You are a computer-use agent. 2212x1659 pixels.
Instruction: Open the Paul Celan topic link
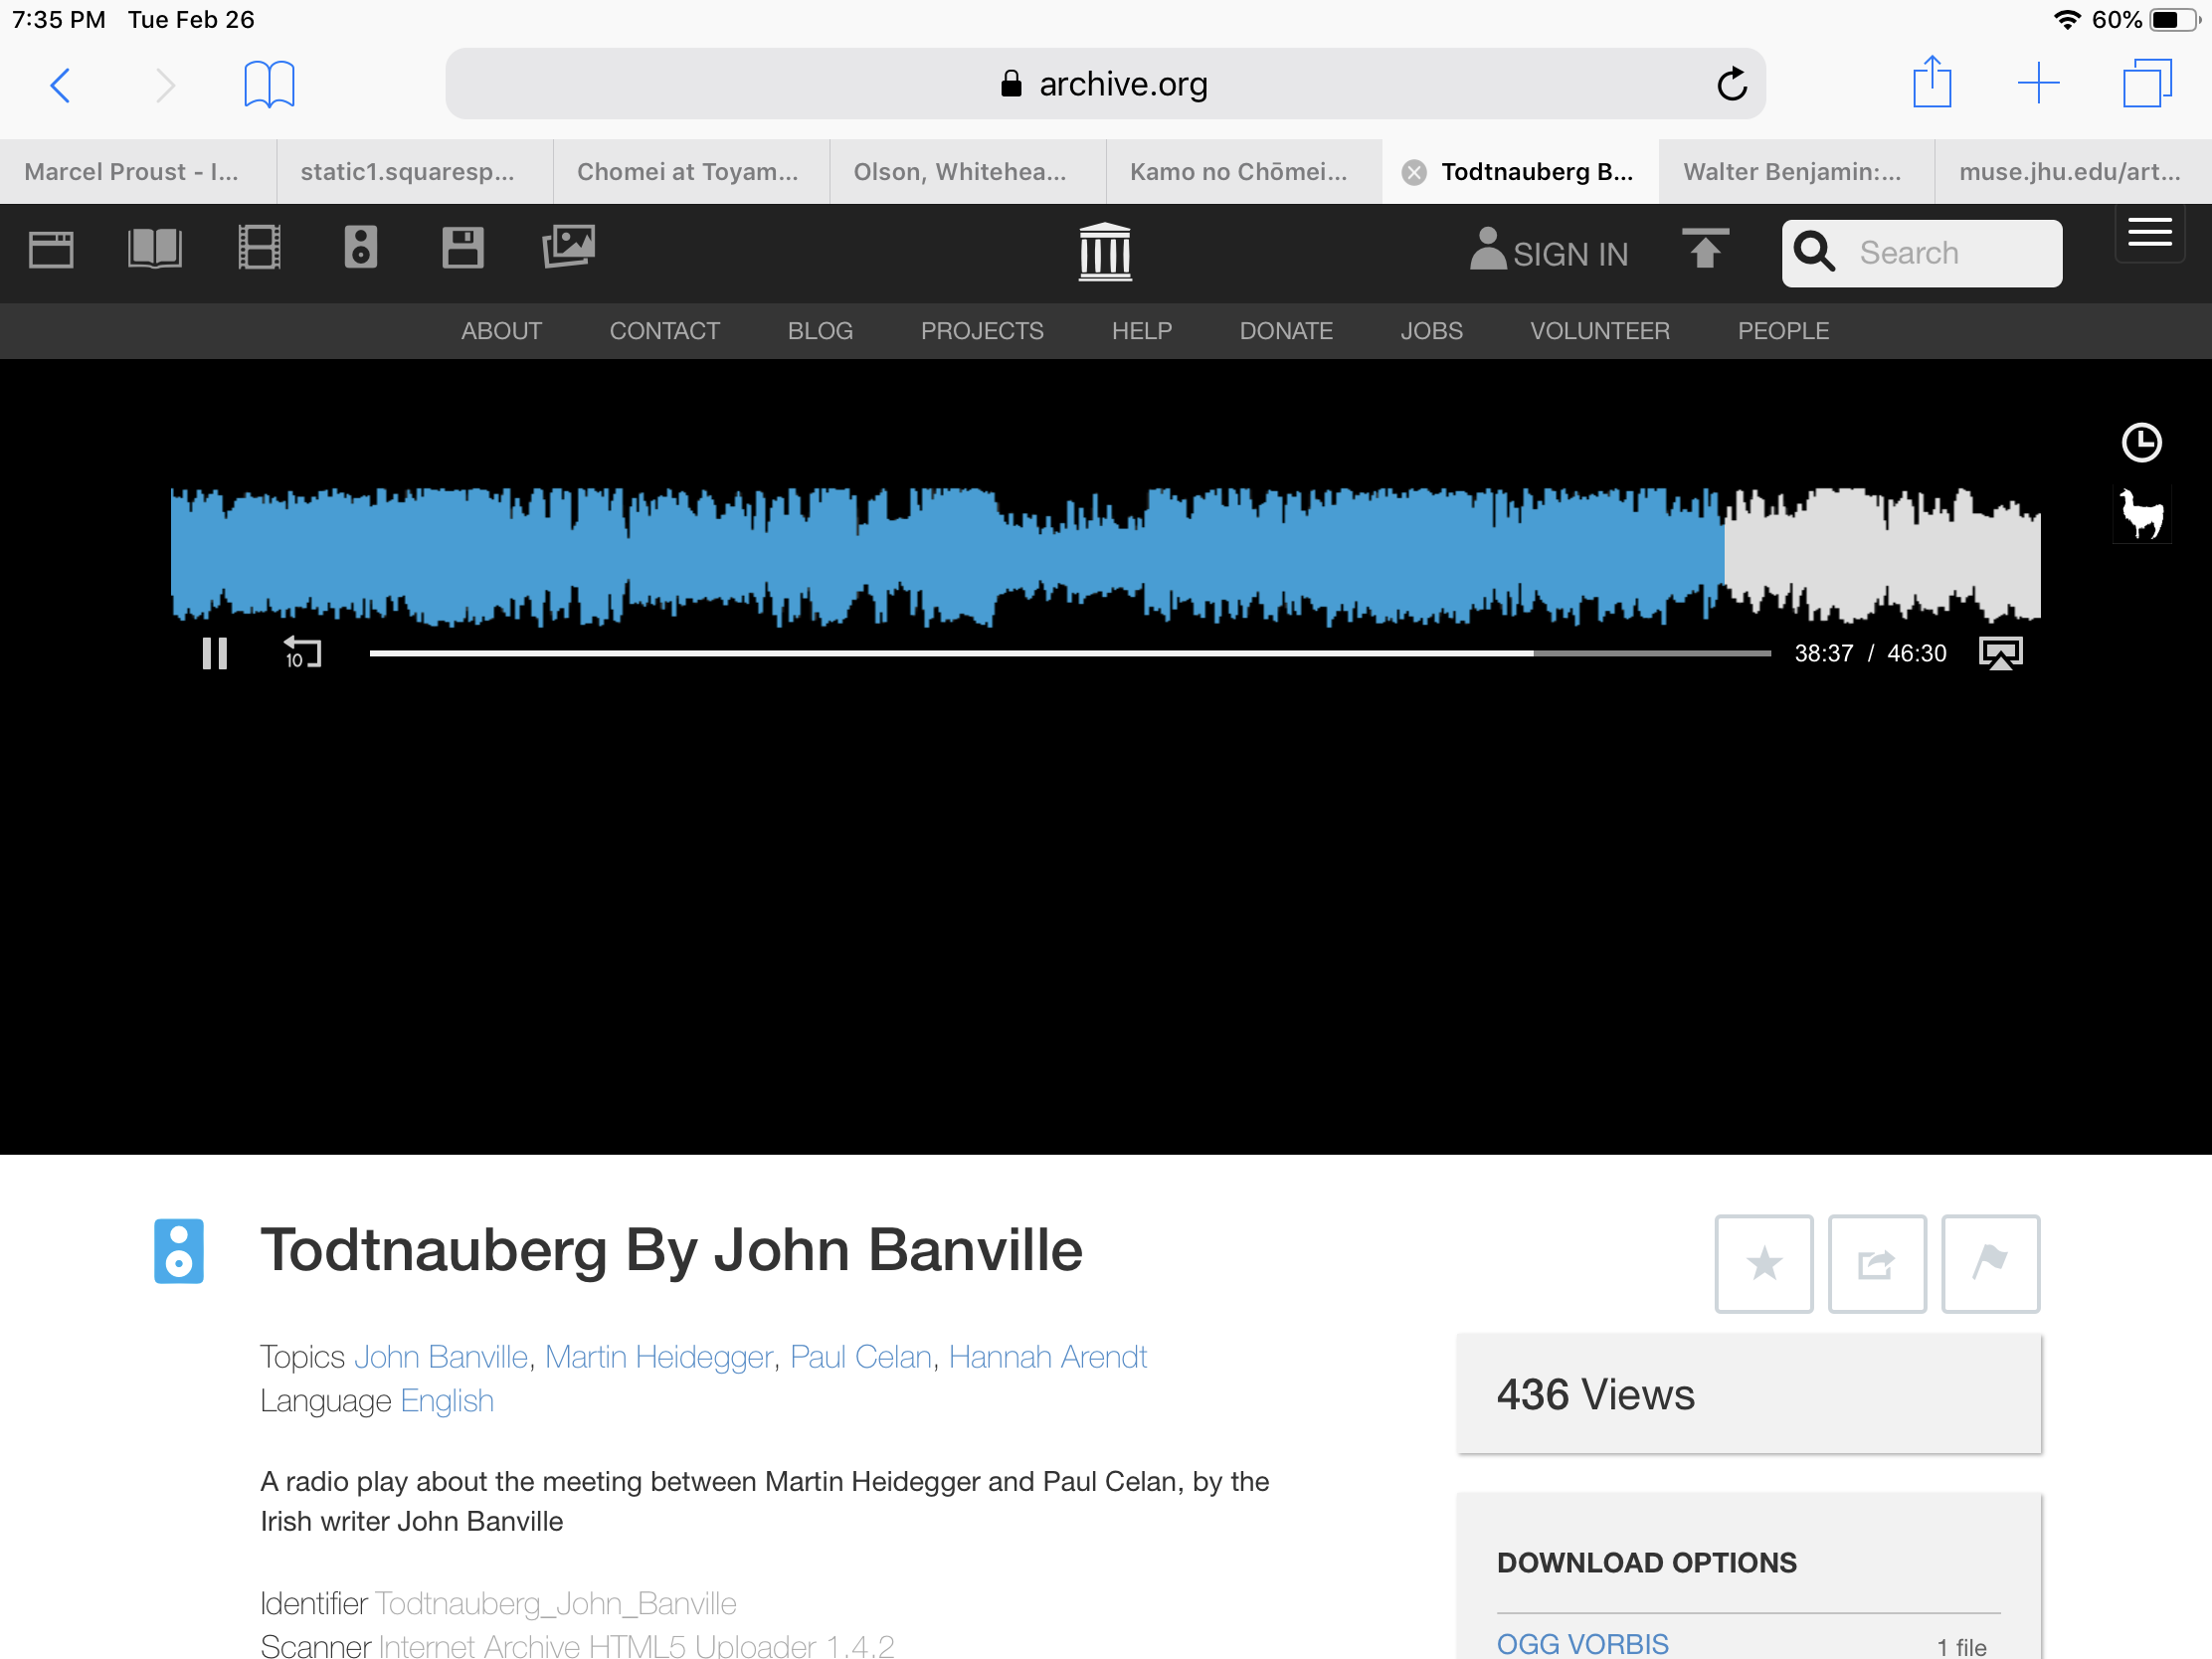861,1357
